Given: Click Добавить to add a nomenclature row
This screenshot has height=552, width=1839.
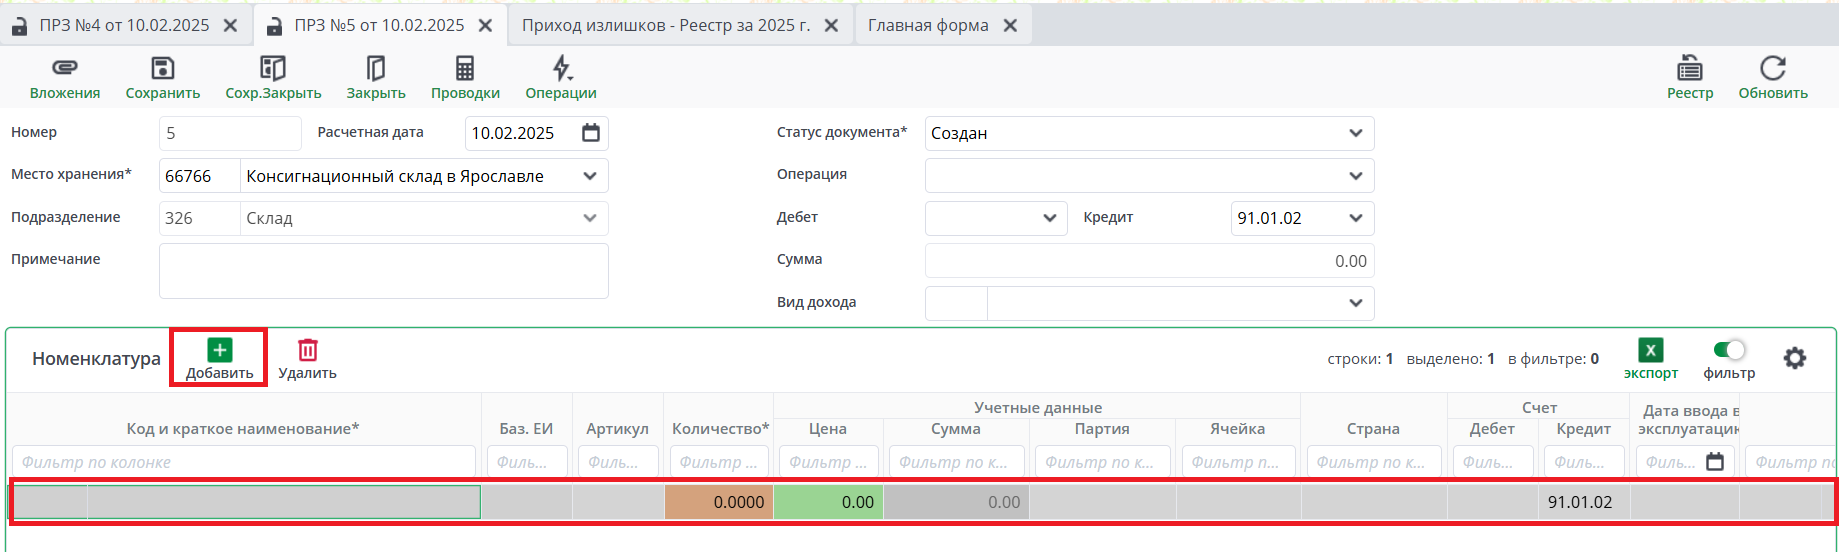Looking at the screenshot, I should click(219, 358).
